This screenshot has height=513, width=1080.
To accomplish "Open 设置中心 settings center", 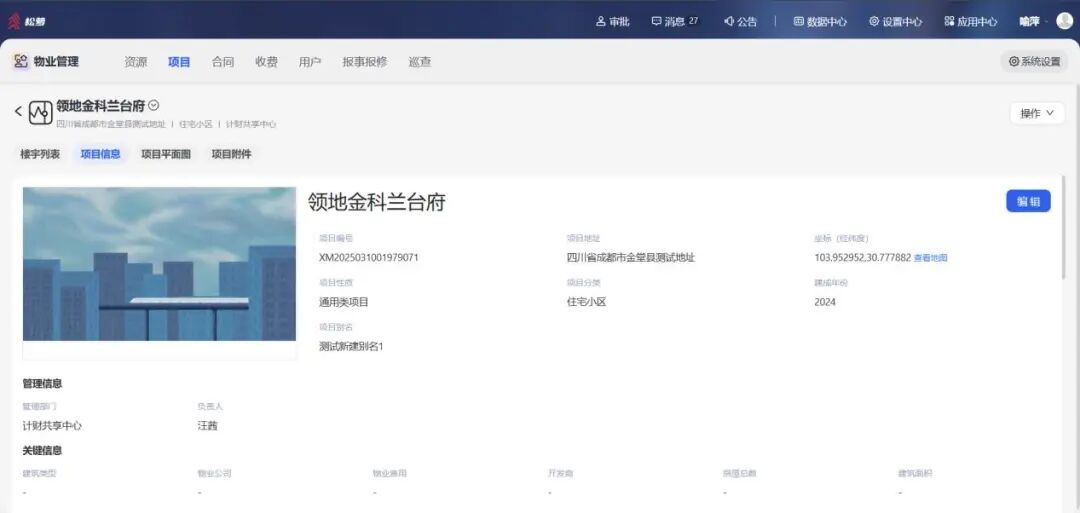I will tap(895, 21).
